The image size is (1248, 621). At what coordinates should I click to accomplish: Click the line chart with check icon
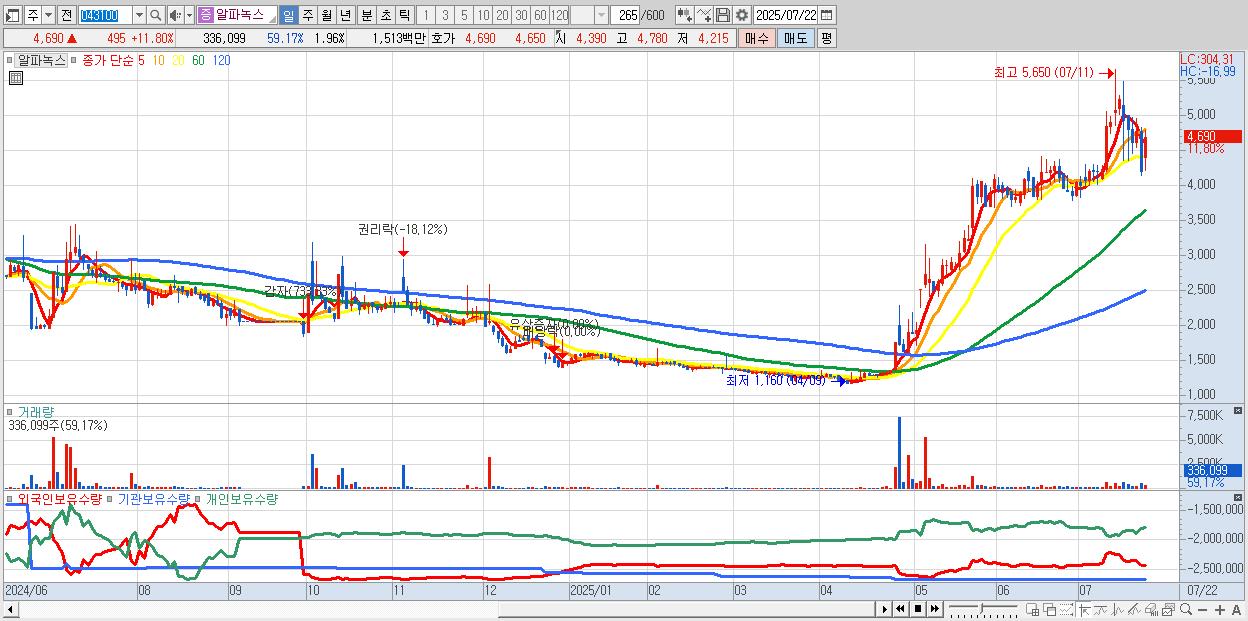coord(703,15)
